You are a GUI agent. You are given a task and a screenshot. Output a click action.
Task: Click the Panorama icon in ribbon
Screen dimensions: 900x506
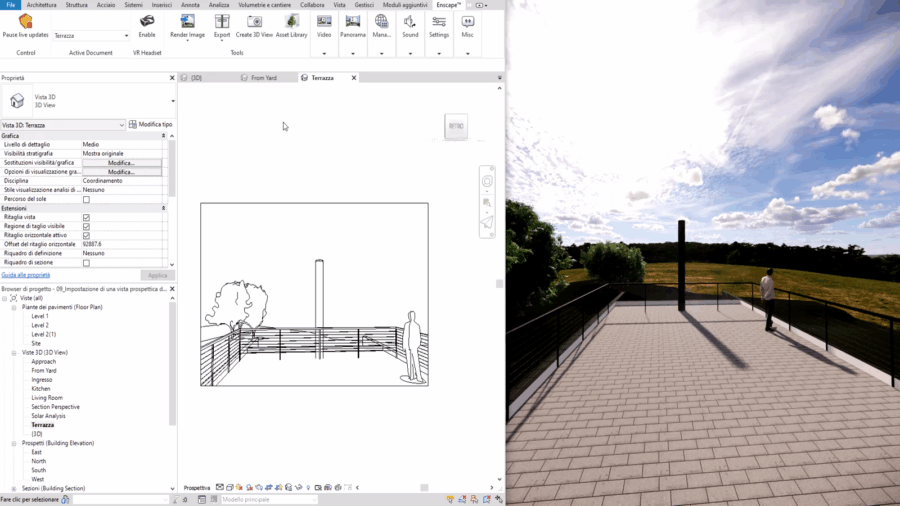[352, 22]
